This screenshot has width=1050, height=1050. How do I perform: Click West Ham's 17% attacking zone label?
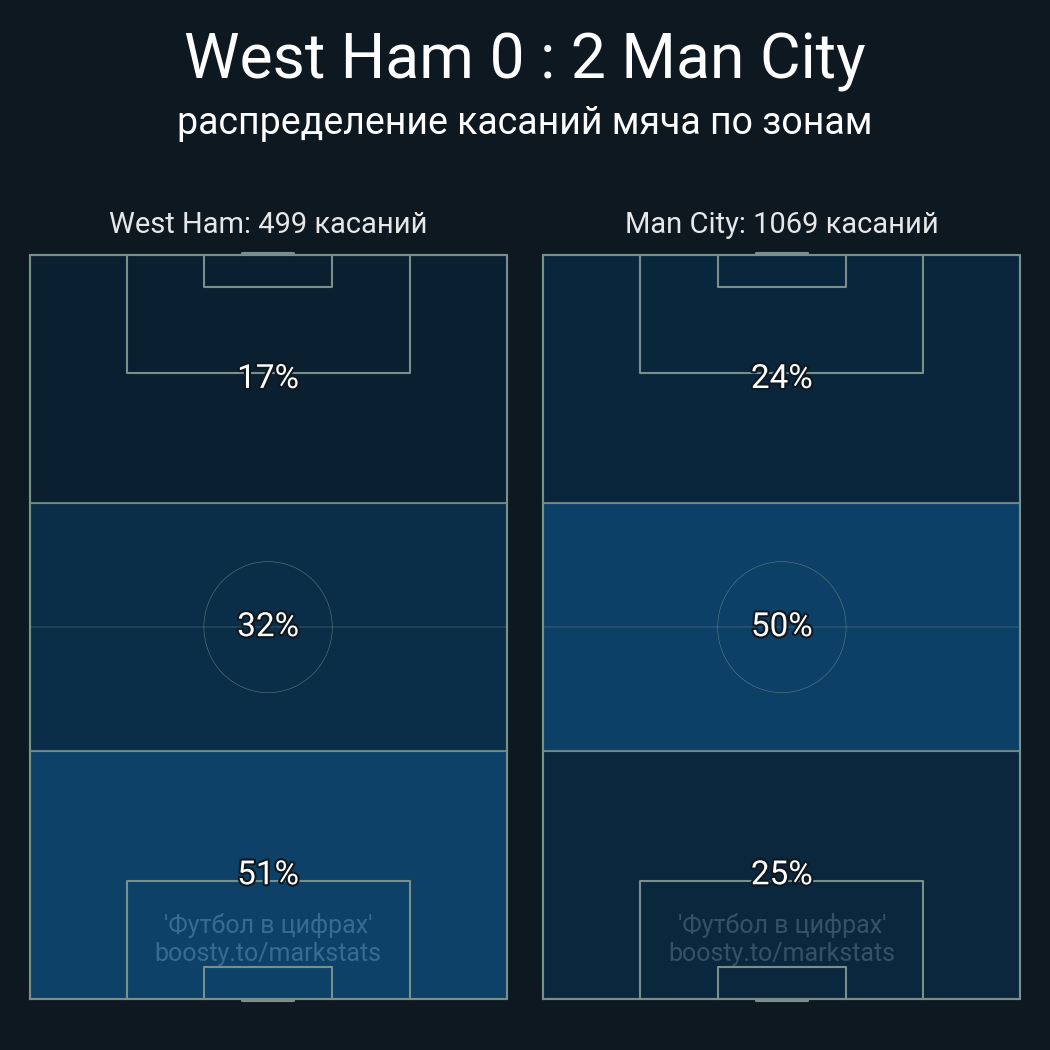coord(268,377)
